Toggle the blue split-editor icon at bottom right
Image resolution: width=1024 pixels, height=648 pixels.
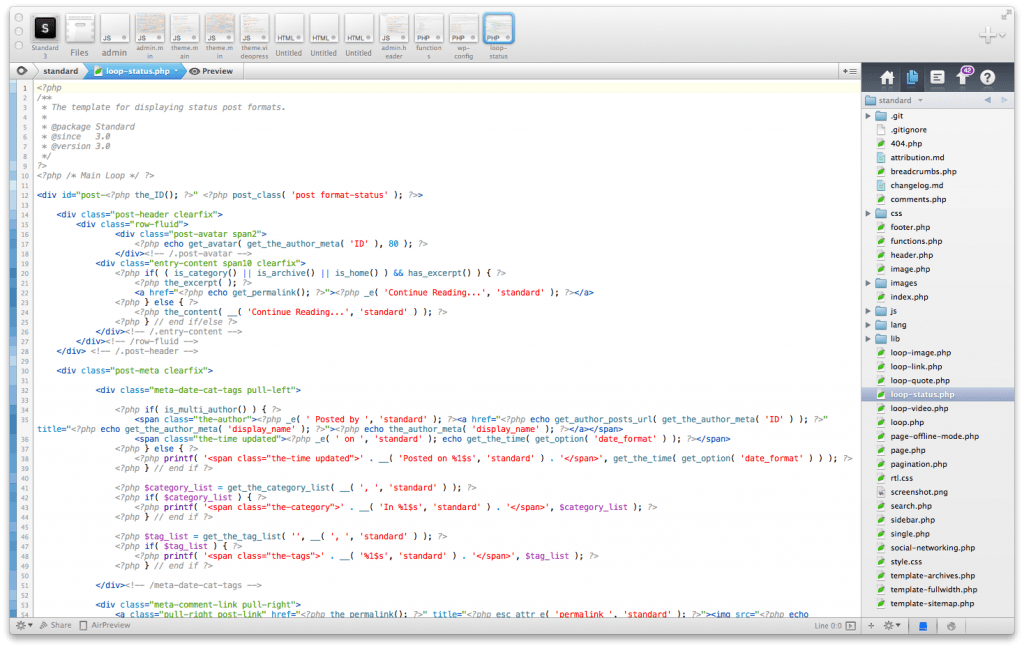tap(923, 626)
